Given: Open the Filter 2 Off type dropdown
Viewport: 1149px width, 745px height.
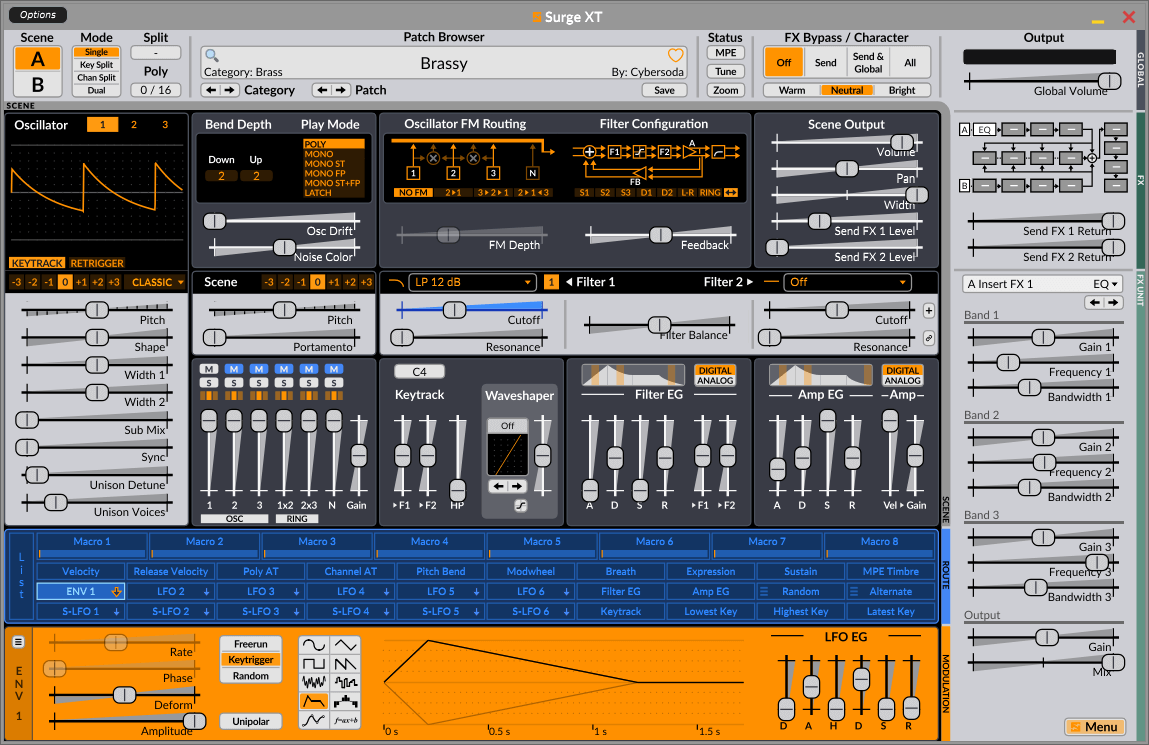Looking at the screenshot, I should coord(848,282).
